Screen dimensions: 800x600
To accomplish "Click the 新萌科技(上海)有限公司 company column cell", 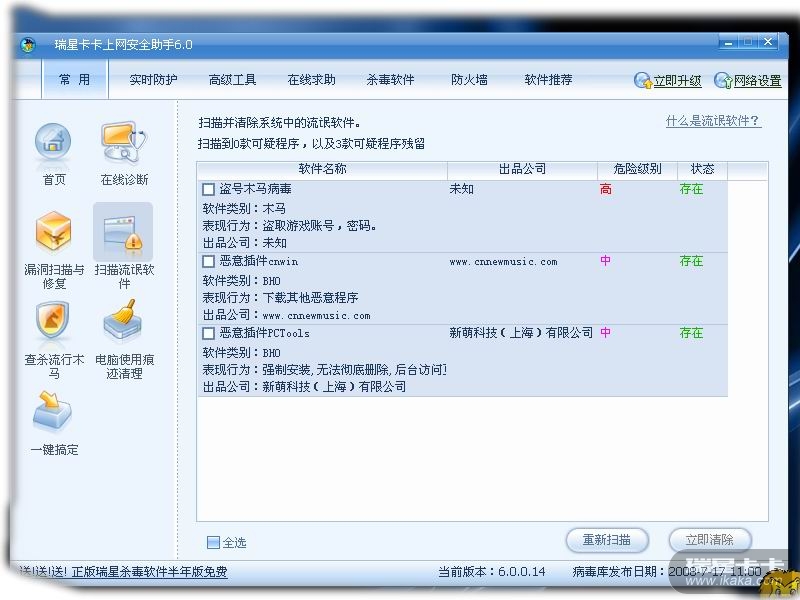I will (521, 333).
